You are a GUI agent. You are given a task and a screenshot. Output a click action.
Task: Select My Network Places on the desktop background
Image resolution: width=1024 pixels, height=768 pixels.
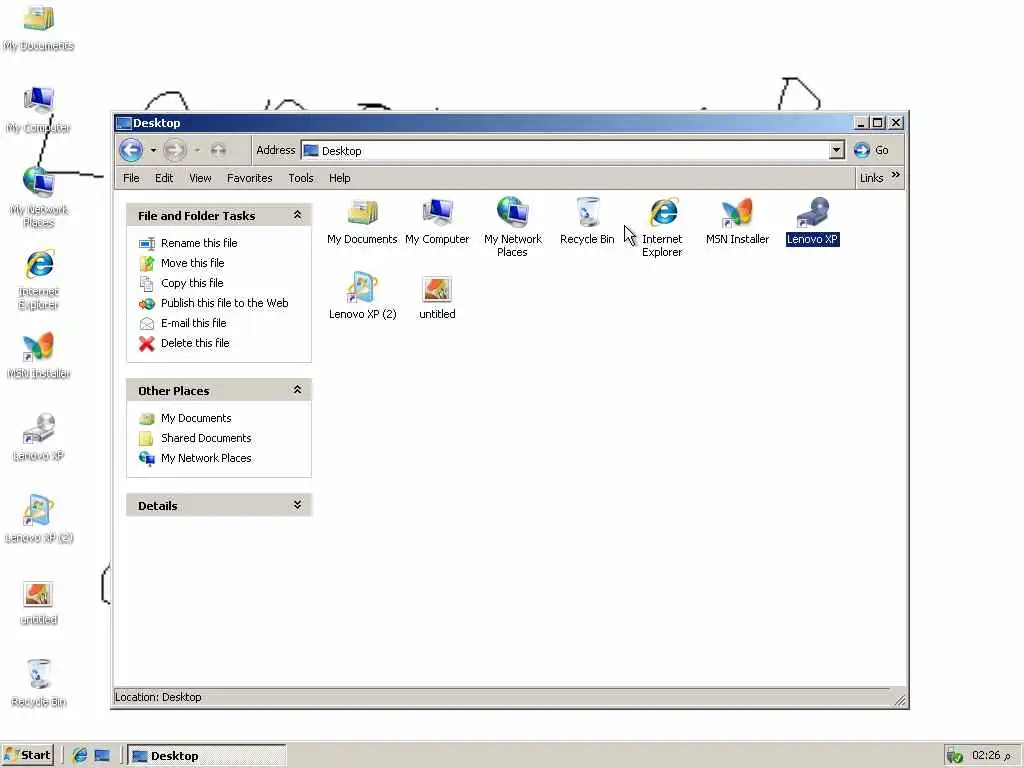click(39, 197)
